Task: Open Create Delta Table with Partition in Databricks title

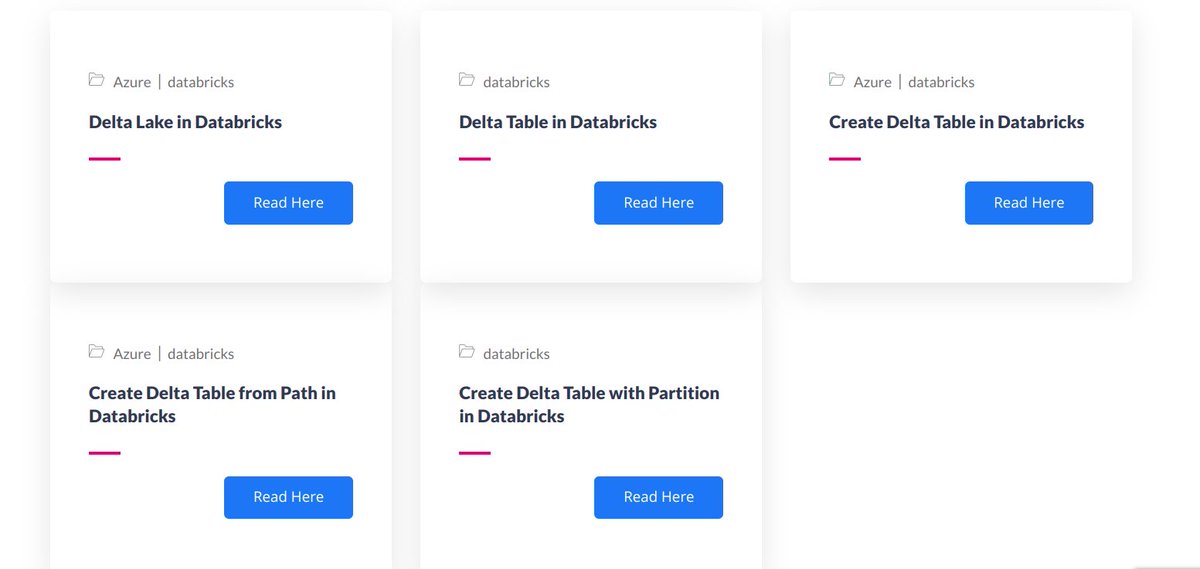Action: tap(589, 405)
